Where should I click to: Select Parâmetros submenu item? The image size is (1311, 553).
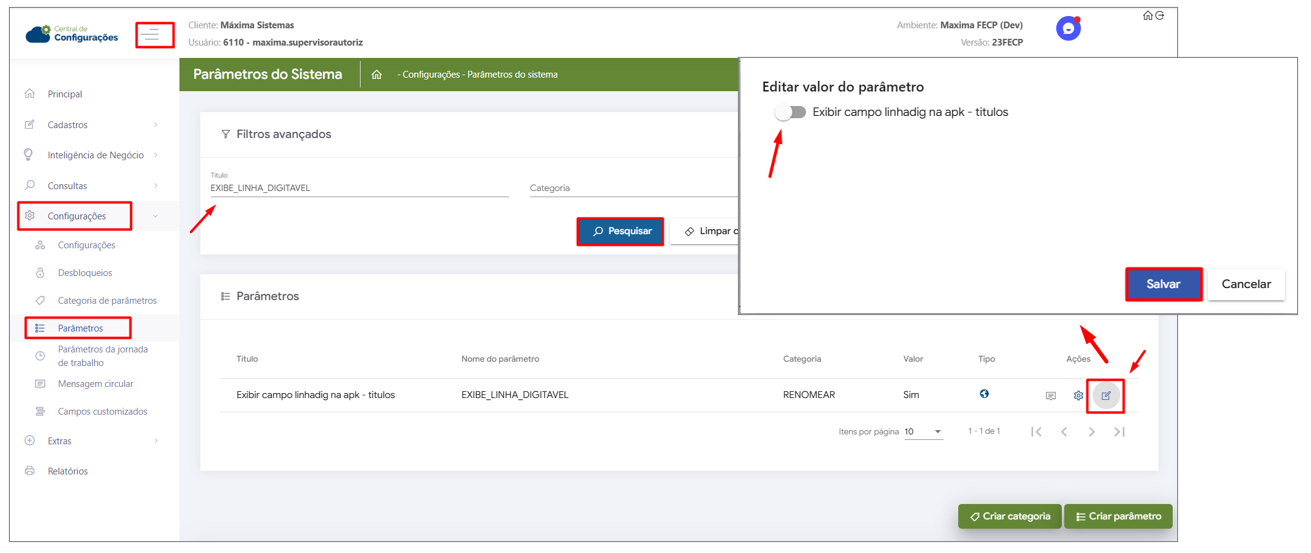80,328
